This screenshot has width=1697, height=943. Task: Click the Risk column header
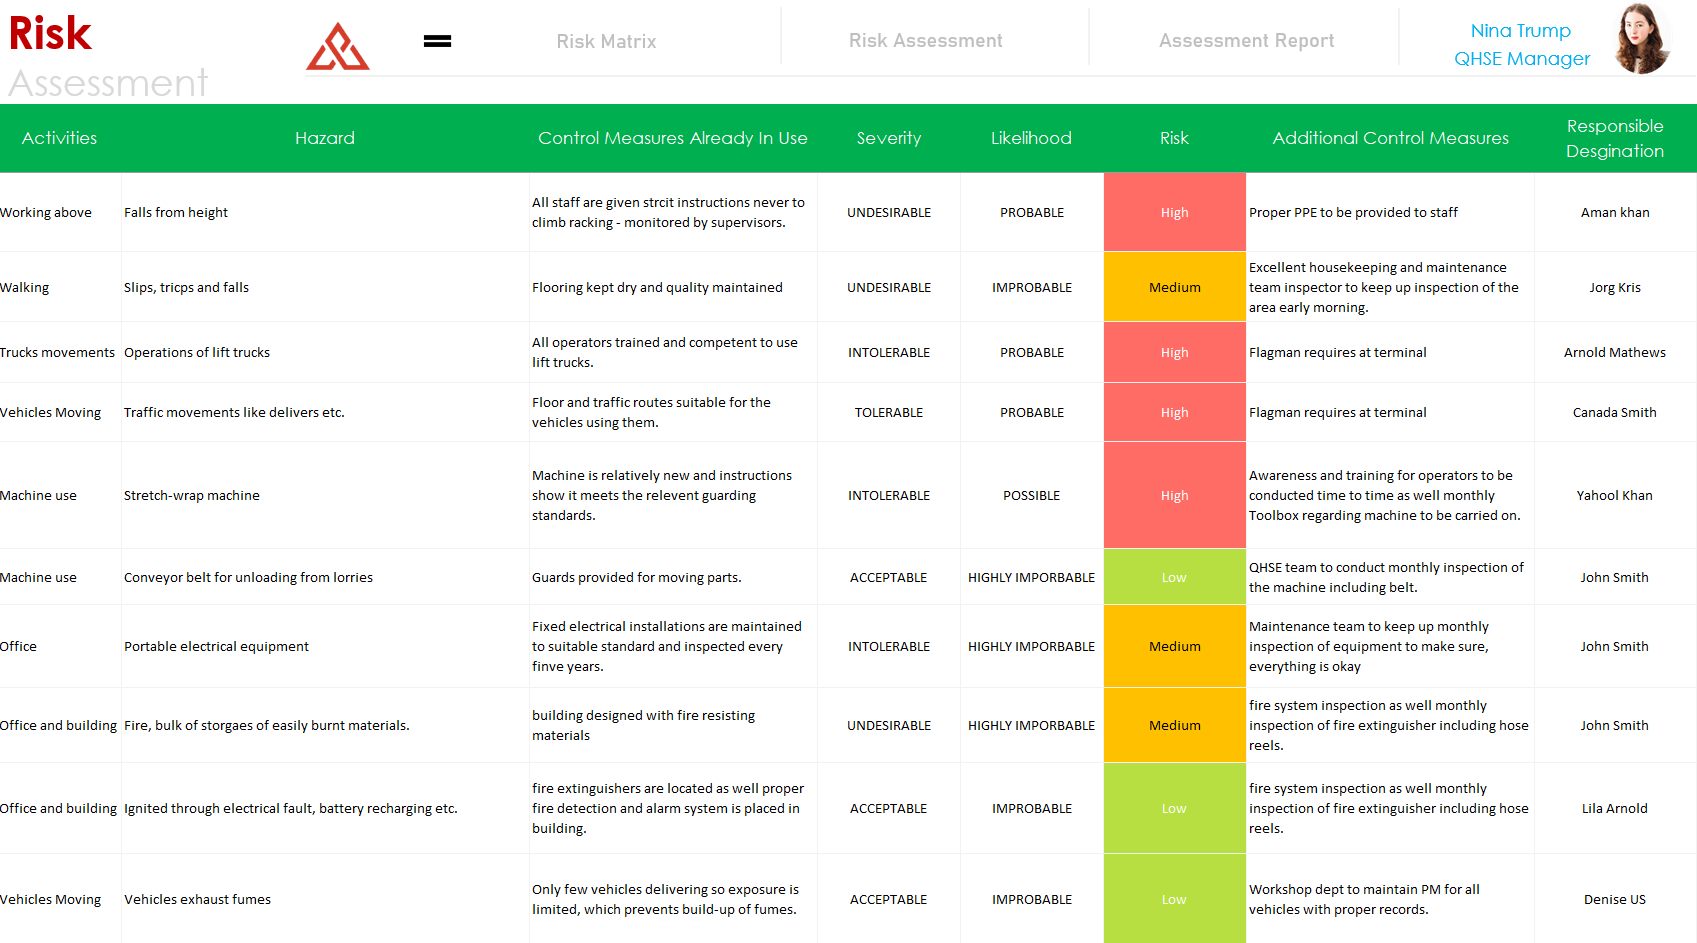tap(1174, 138)
